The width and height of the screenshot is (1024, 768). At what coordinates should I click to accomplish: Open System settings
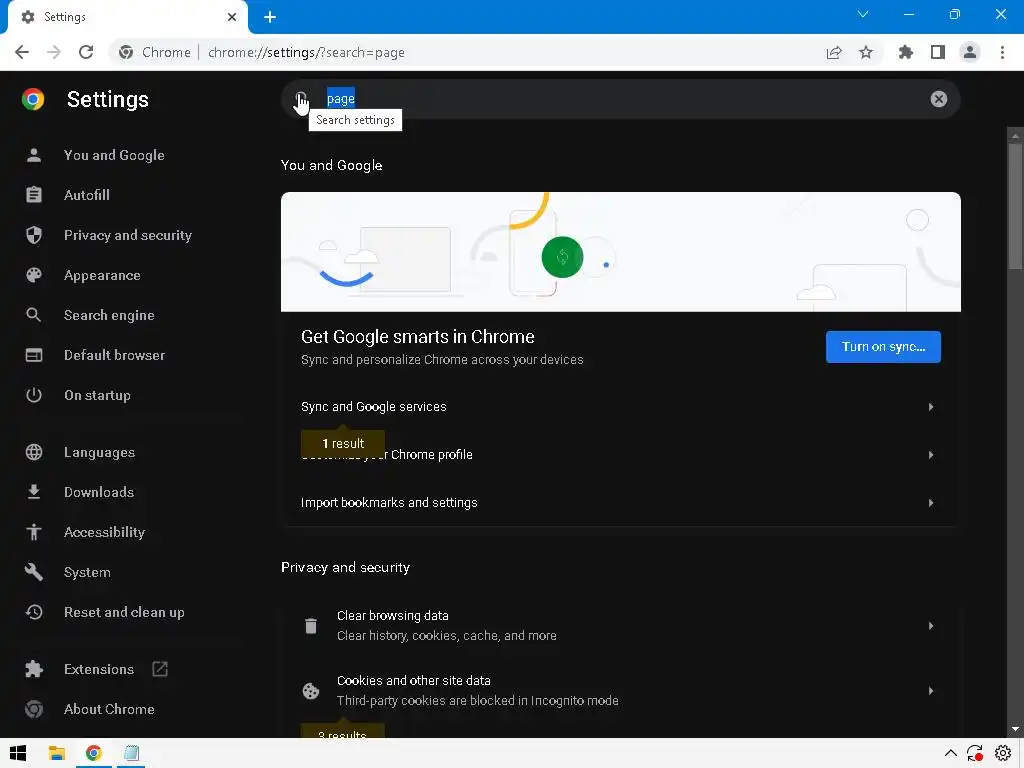[x=87, y=572]
